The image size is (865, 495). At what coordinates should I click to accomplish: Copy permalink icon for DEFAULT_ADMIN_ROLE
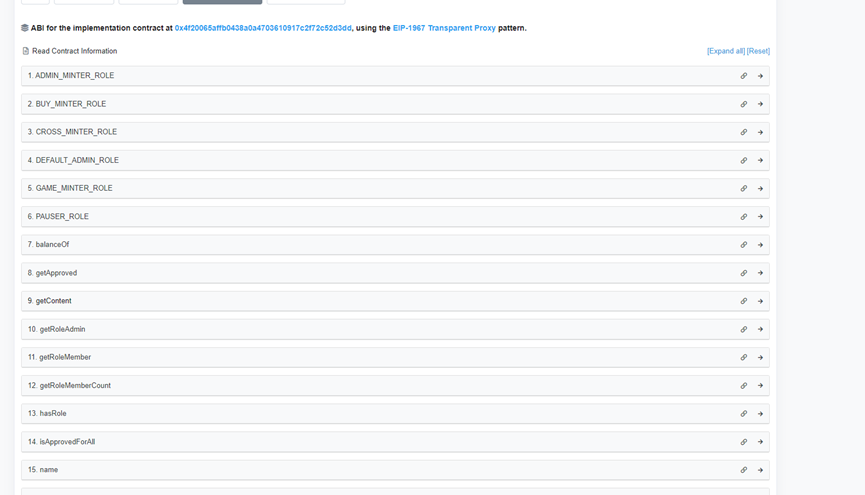[x=743, y=160]
